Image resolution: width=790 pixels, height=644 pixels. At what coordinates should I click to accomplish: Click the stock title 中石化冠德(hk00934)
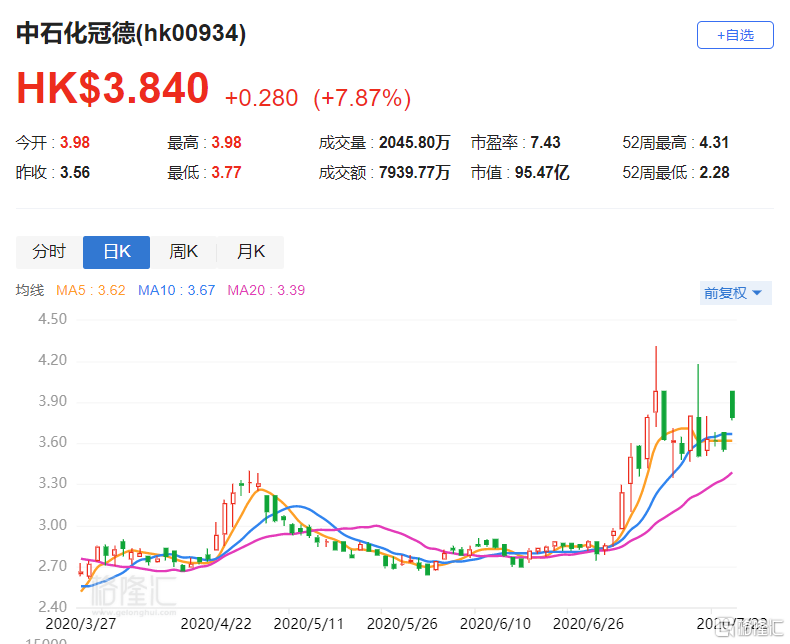[x=131, y=33]
